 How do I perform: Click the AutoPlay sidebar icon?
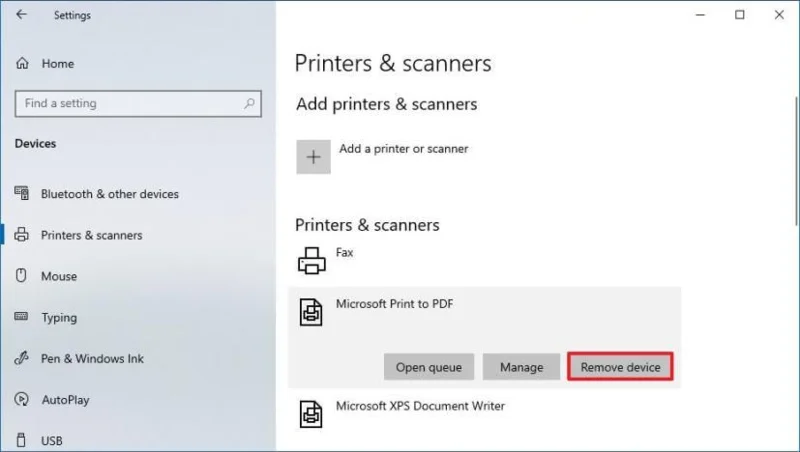click(x=21, y=399)
